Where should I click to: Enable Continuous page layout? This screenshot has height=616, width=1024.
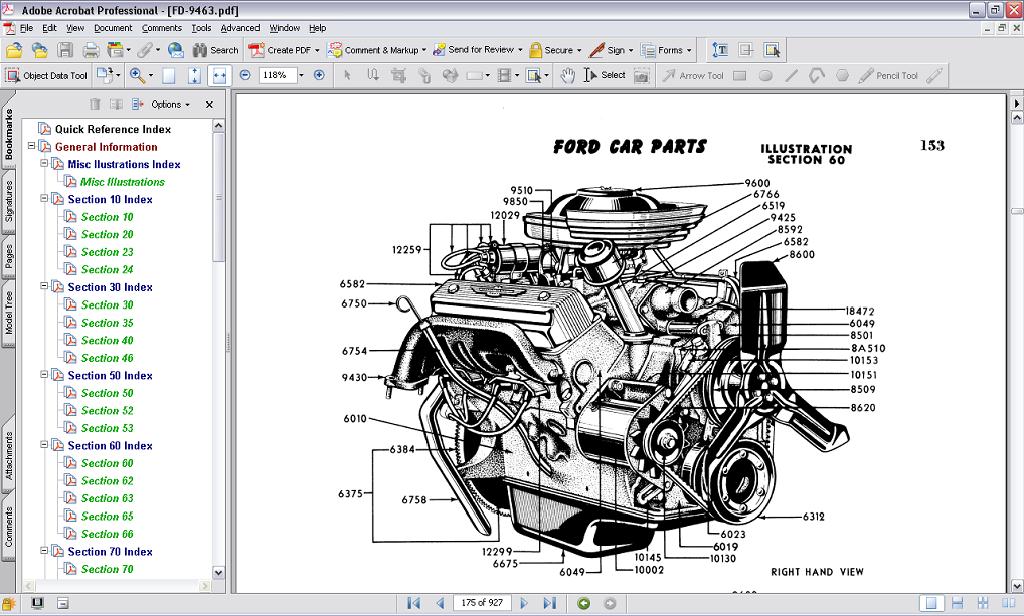[x=957, y=603]
